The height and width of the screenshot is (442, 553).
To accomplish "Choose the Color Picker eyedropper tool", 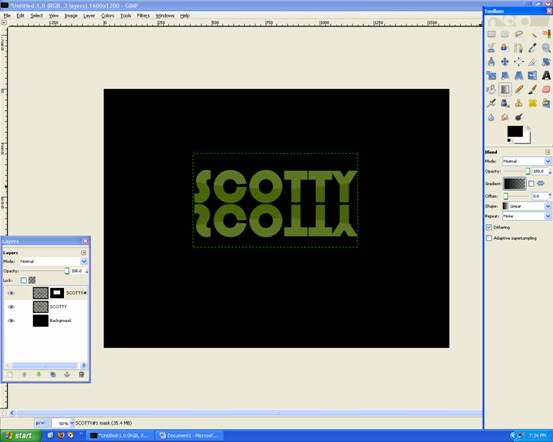I will [x=532, y=48].
